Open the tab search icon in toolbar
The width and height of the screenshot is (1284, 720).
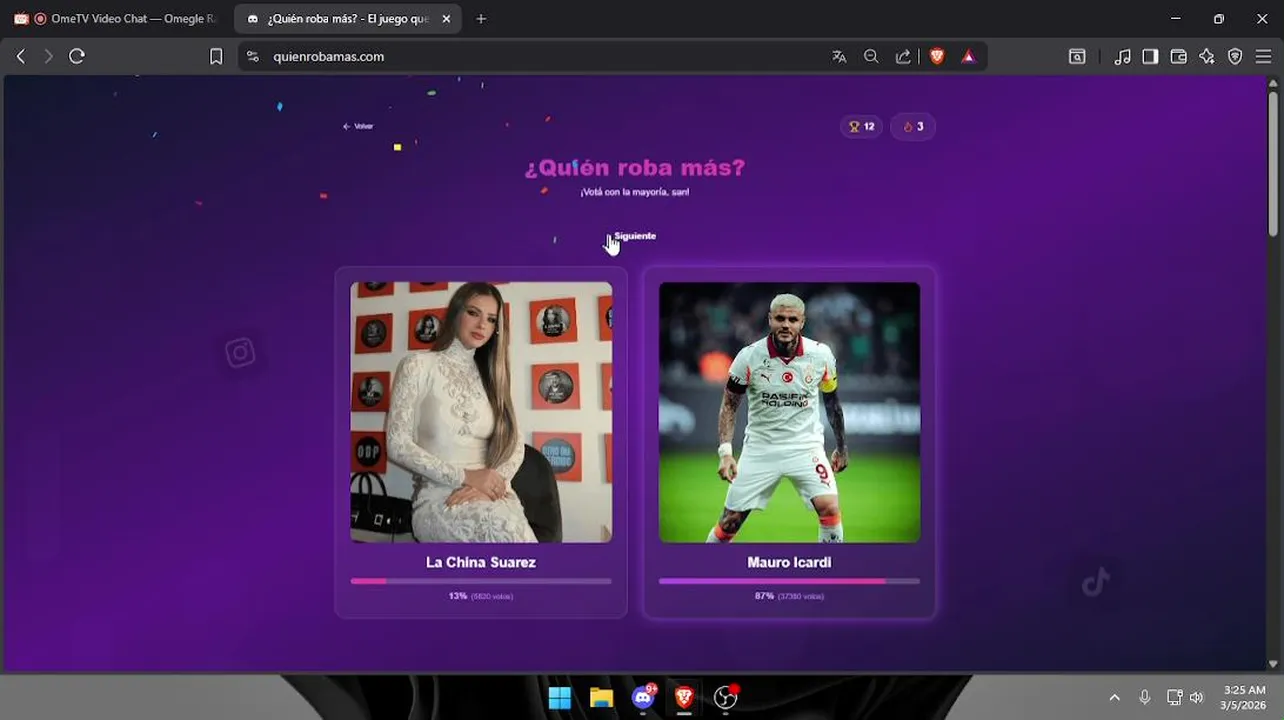tap(1077, 57)
